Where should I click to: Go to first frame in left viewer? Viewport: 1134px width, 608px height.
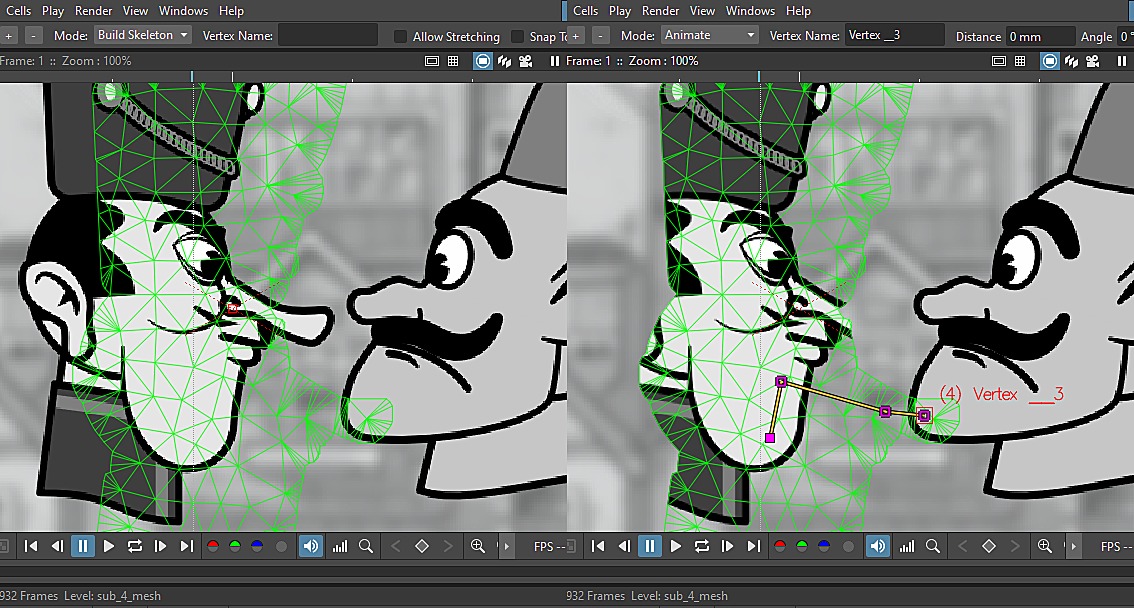tap(31, 547)
